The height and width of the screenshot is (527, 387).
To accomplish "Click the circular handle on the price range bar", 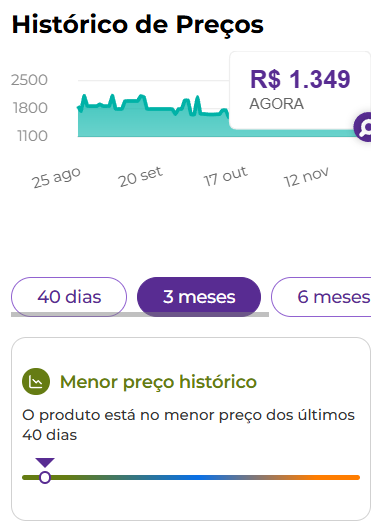I will pyautogui.click(x=45, y=477).
